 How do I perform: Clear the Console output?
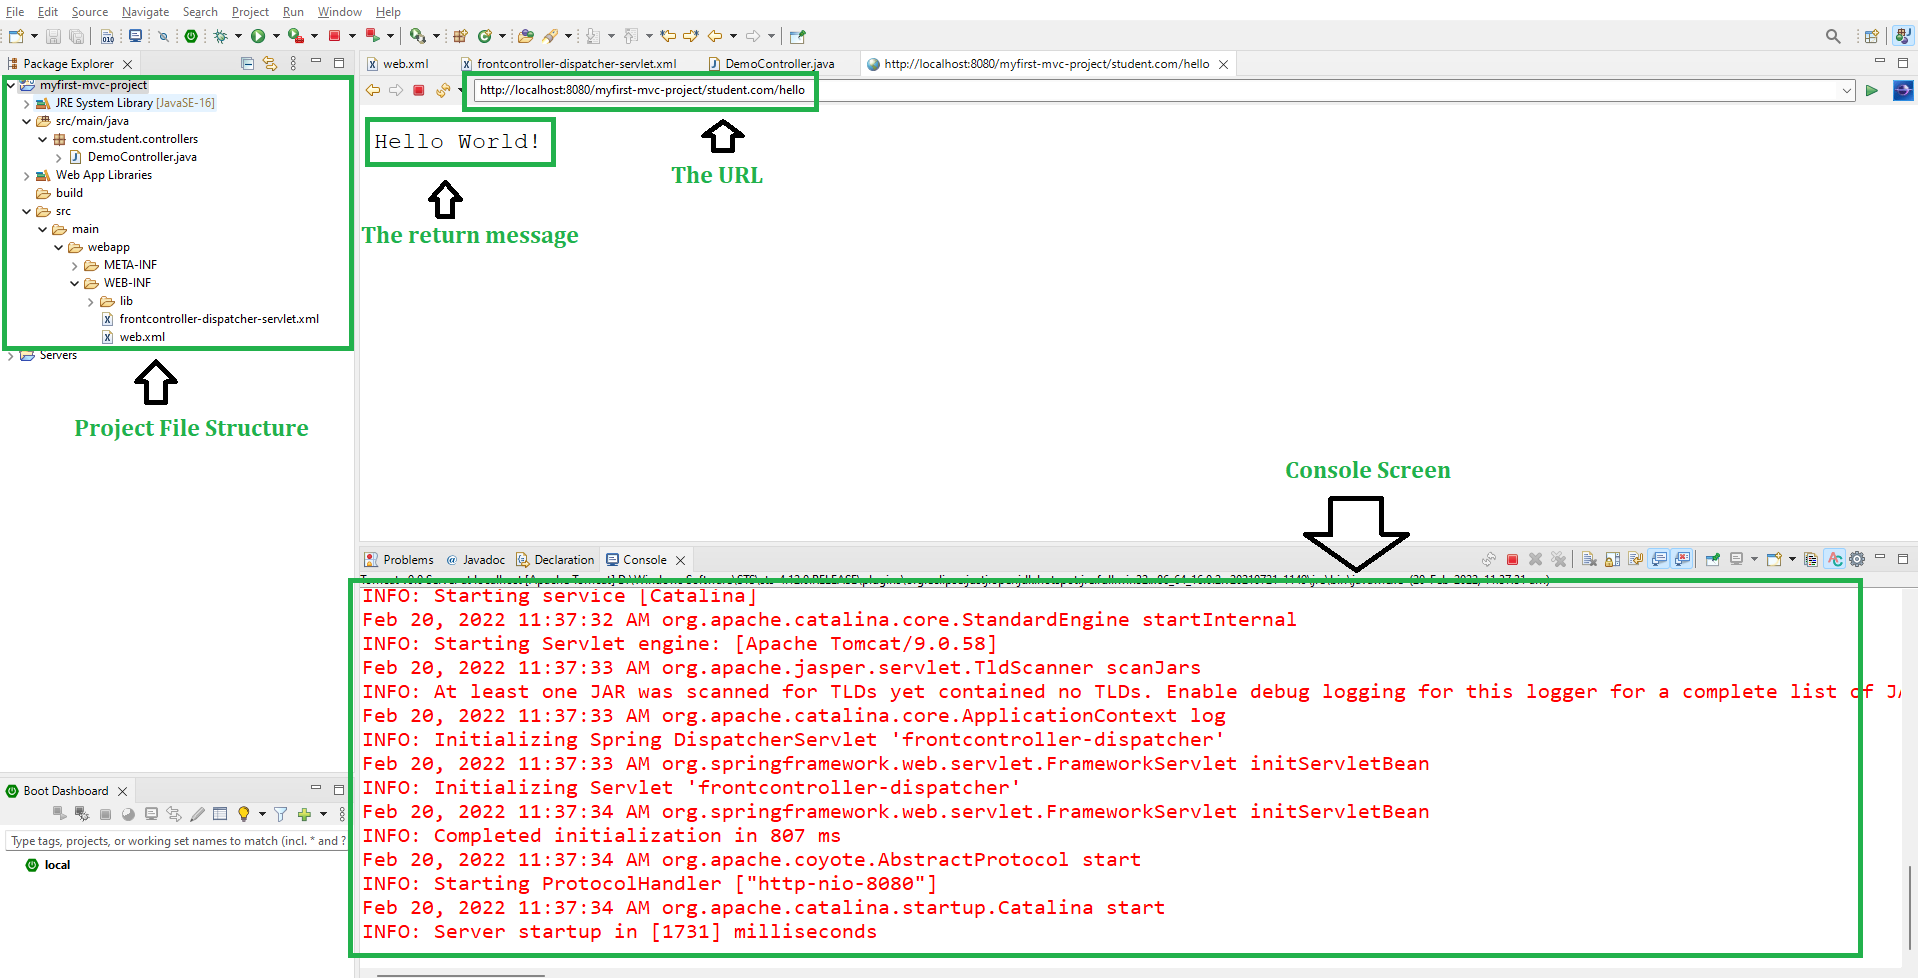[x=1589, y=559]
